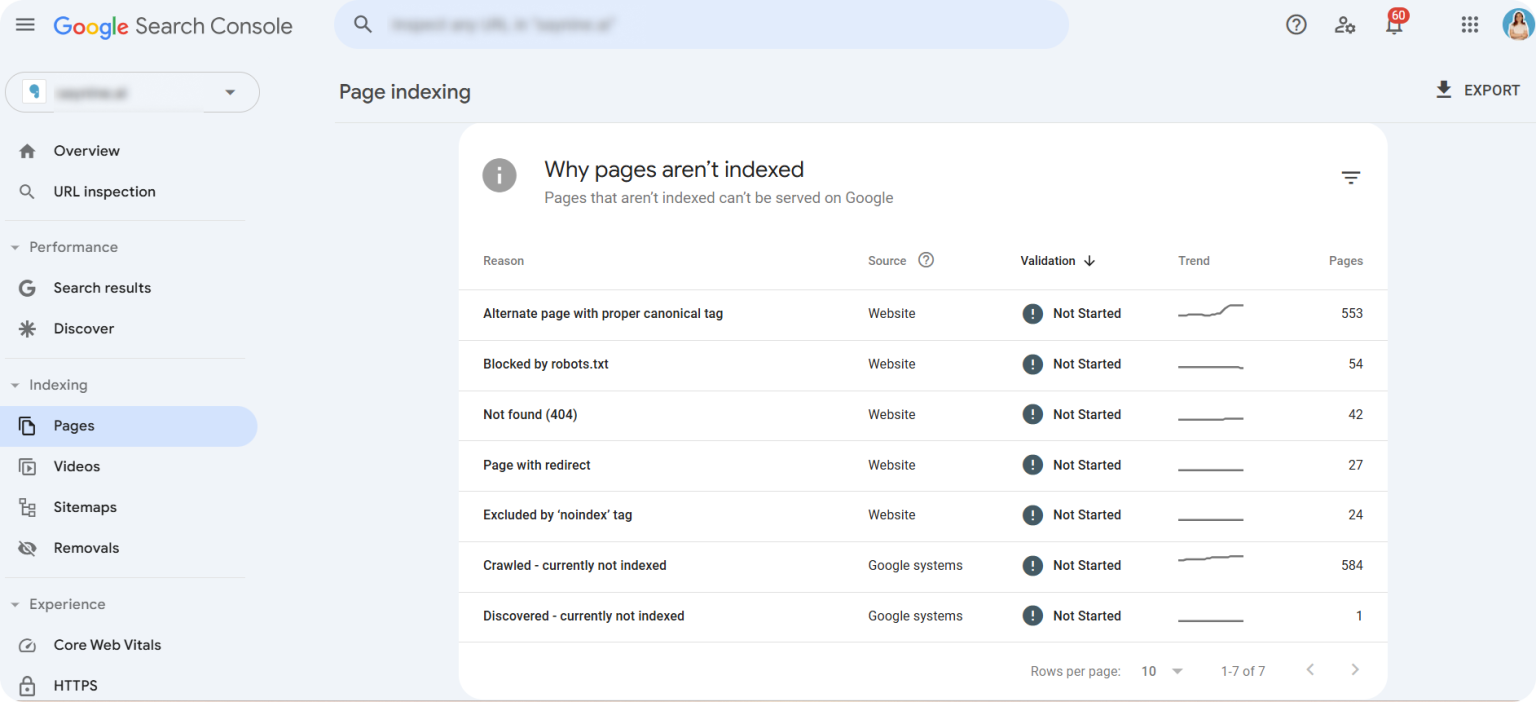Collapse the Performance section
1536x702 pixels.
point(14,247)
